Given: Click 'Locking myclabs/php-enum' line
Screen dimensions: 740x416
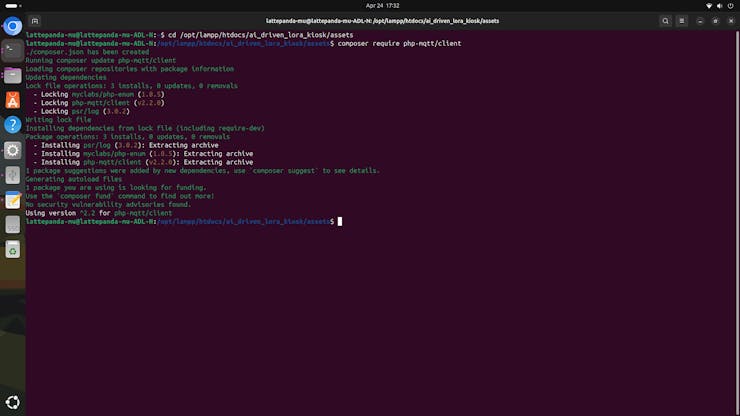Looking at the screenshot, I should point(99,94).
